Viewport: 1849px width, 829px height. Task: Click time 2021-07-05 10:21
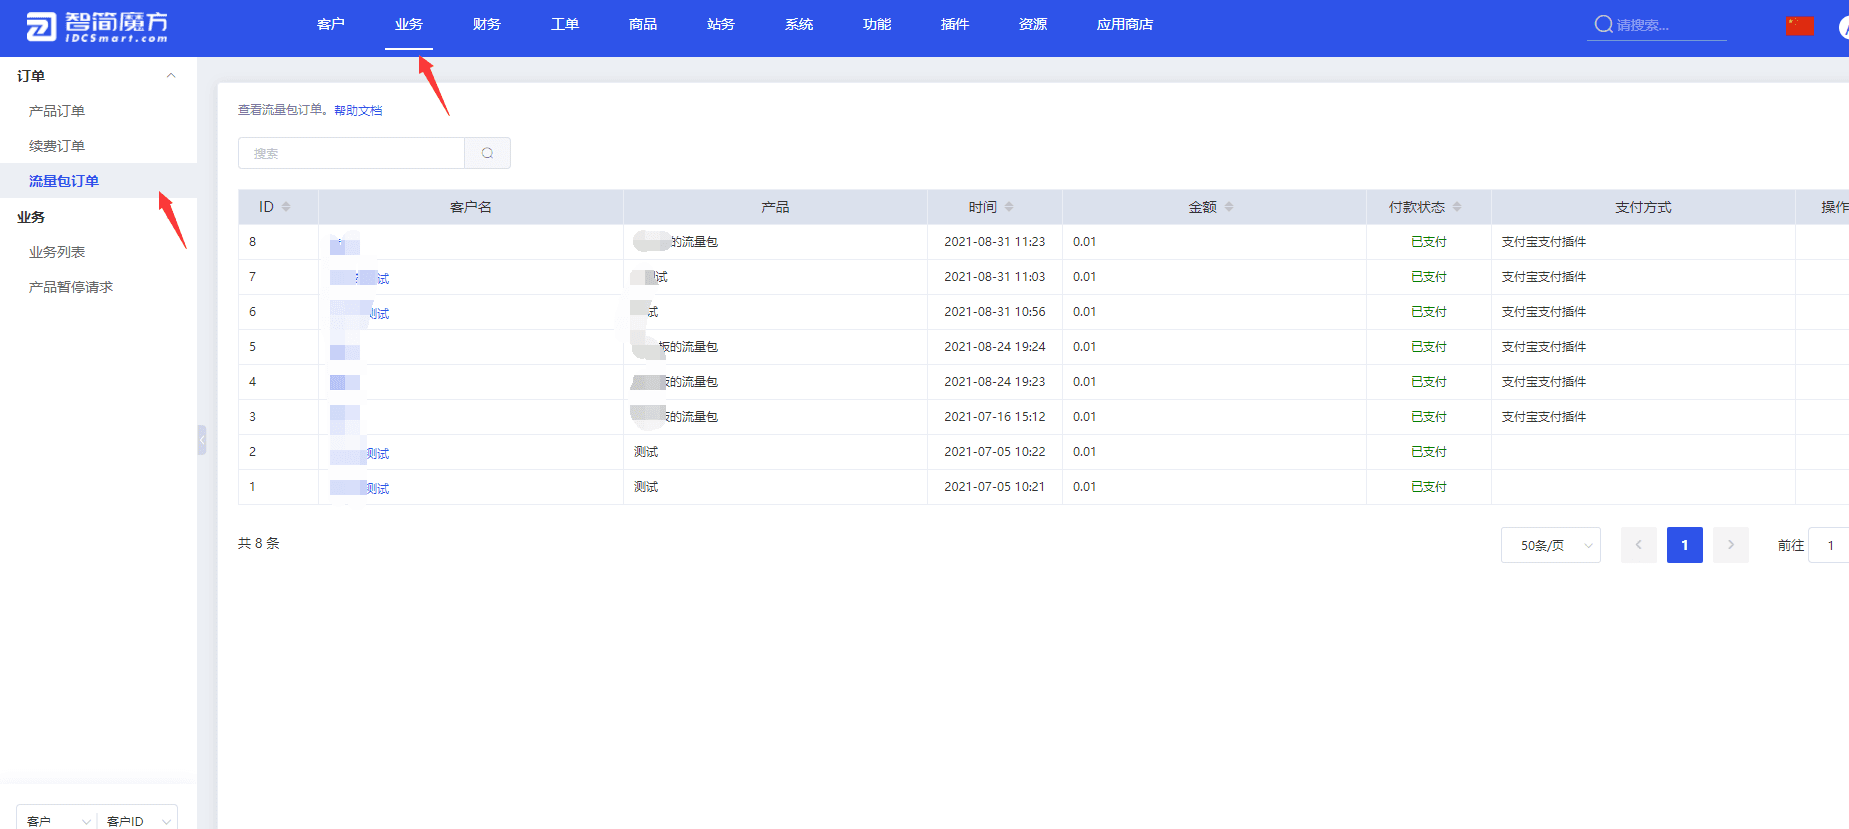pos(995,487)
